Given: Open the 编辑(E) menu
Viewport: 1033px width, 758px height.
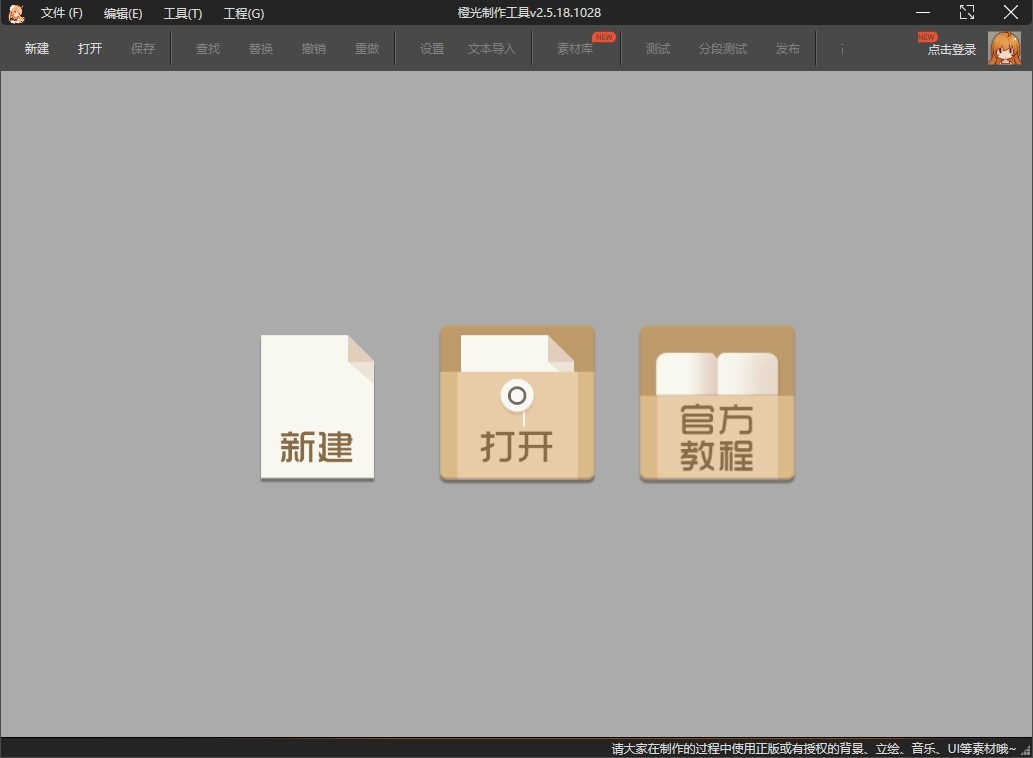Looking at the screenshot, I should (121, 13).
